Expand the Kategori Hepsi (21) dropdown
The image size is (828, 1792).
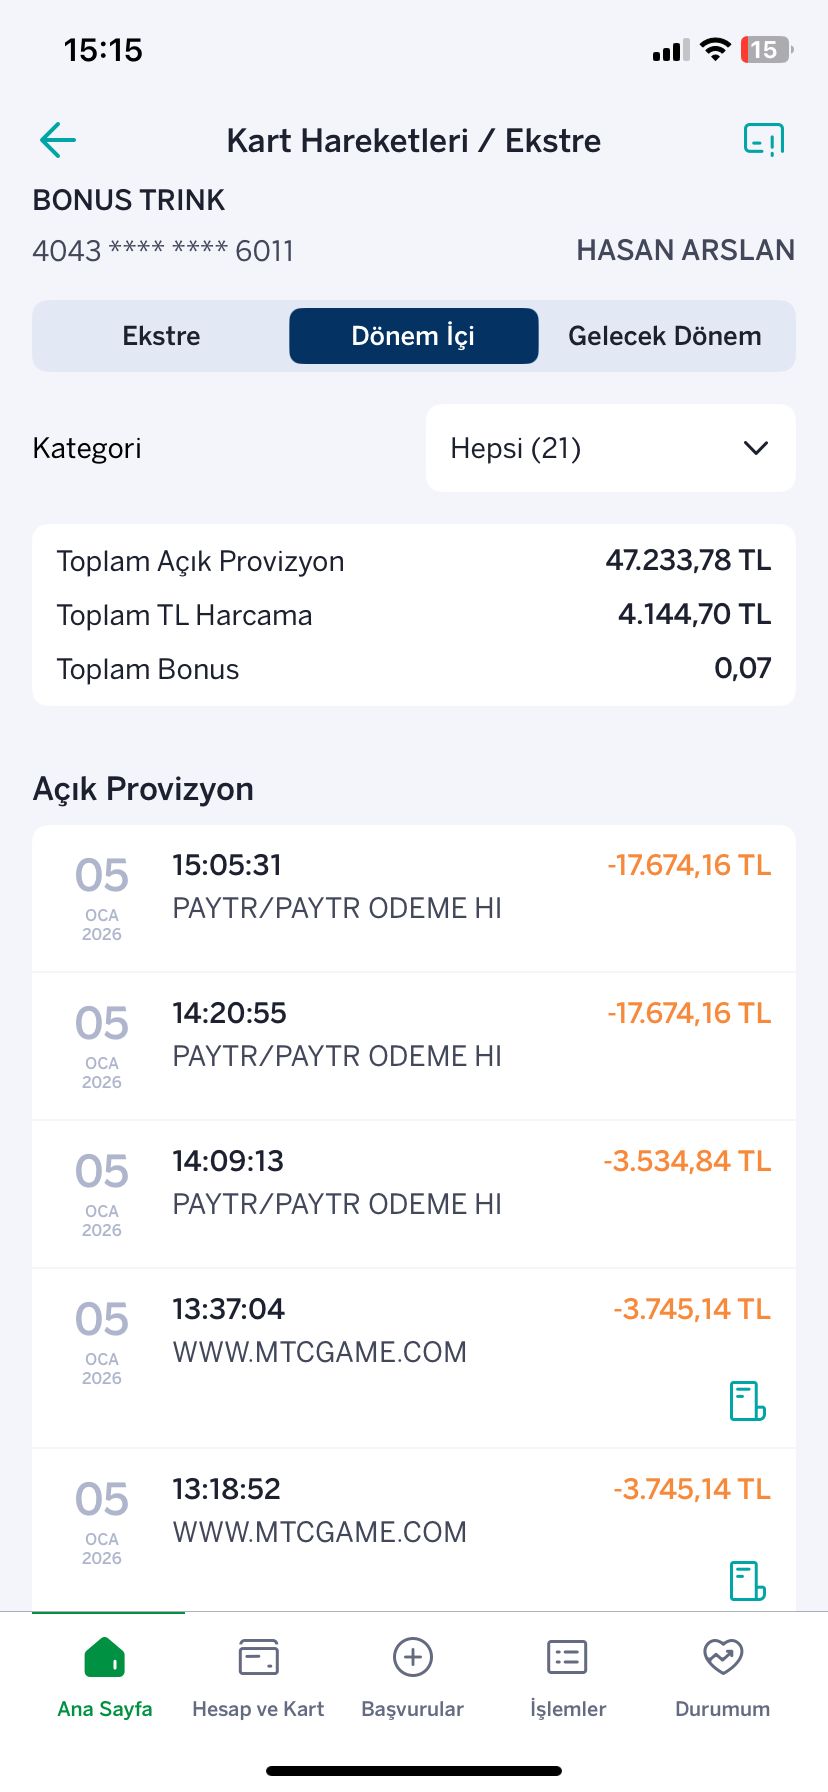click(611, 448)
